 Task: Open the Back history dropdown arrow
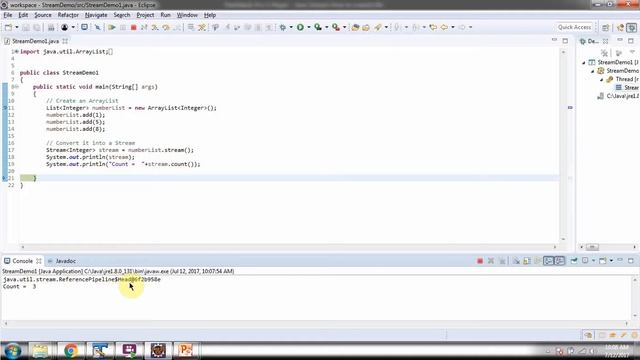(453, 27)
